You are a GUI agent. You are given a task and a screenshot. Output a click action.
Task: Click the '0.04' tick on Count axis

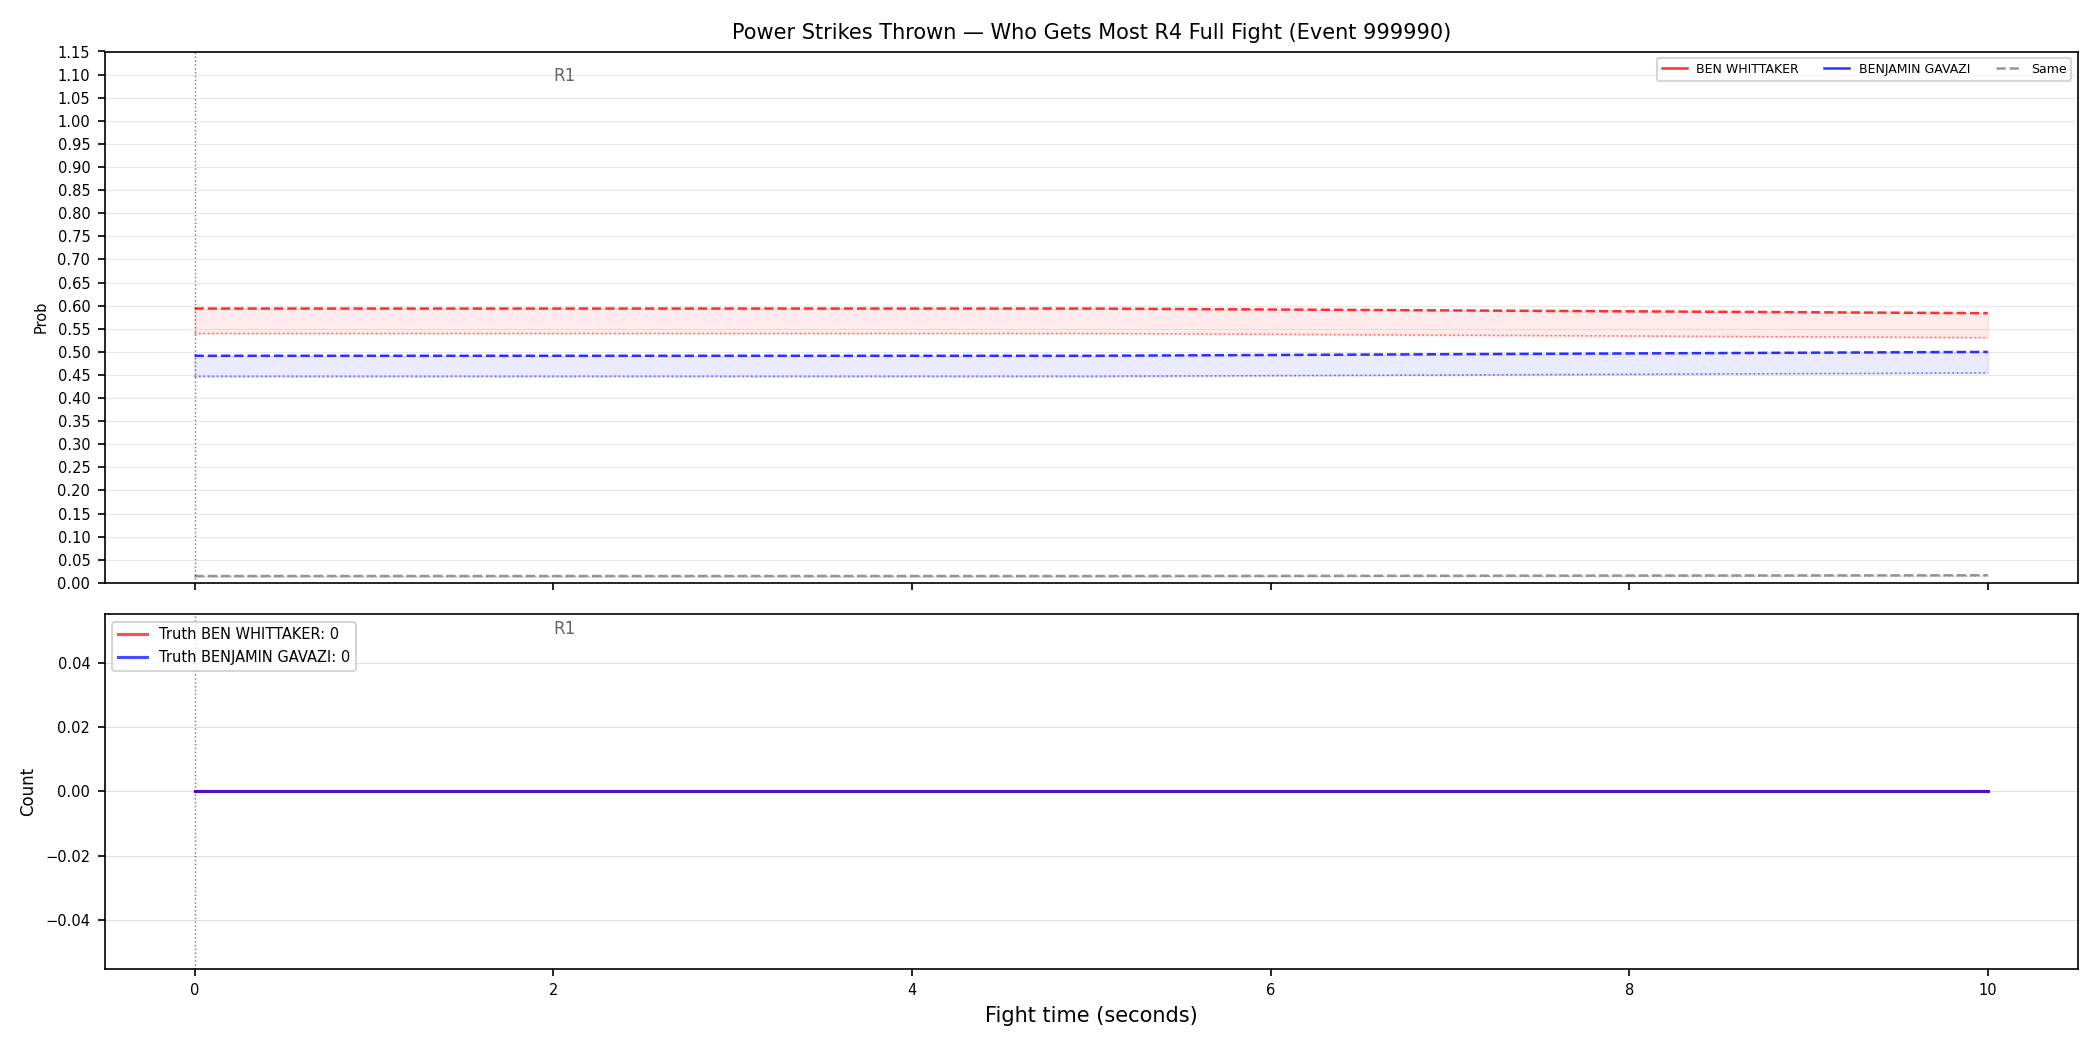pos(74,664)
